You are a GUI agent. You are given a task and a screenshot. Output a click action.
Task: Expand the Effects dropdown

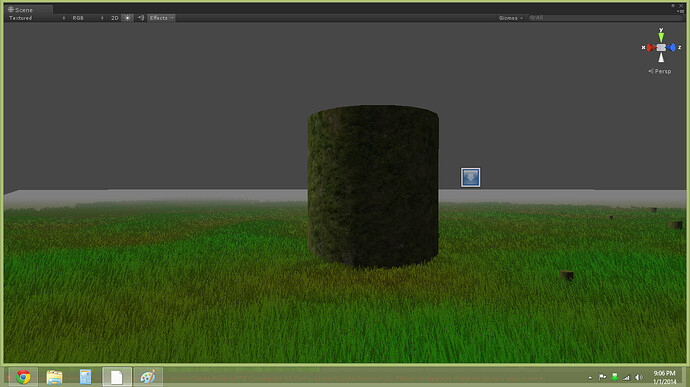tap(161, 18)
